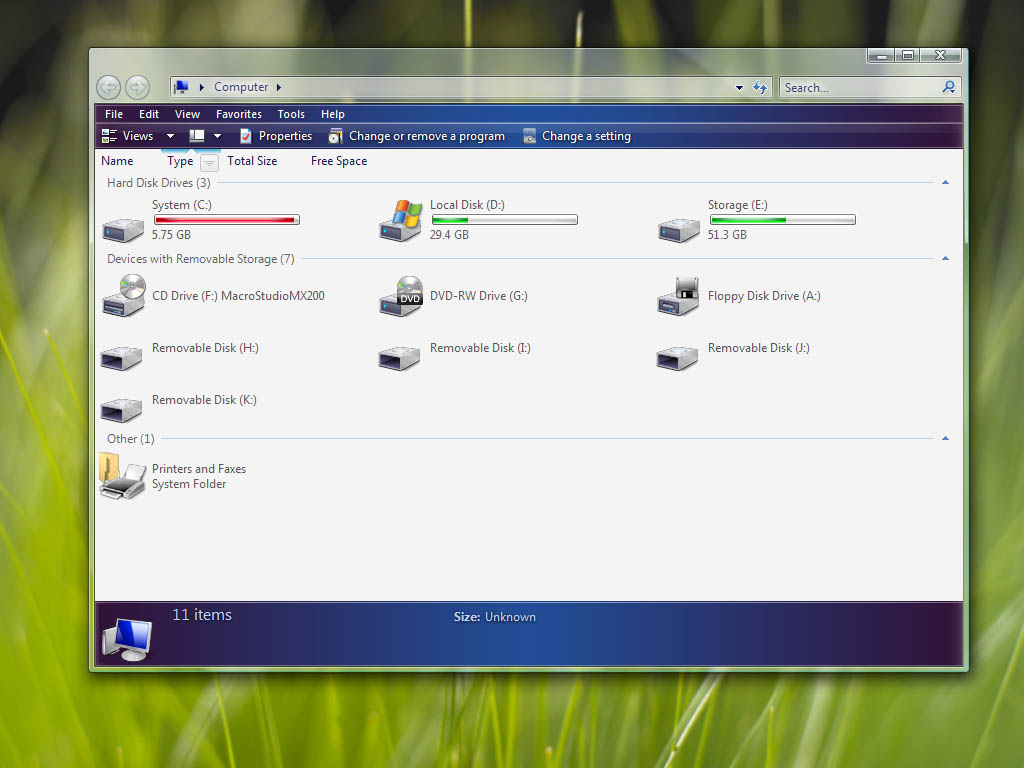Click the 5.75 GB free space text

tap(171, 234)
